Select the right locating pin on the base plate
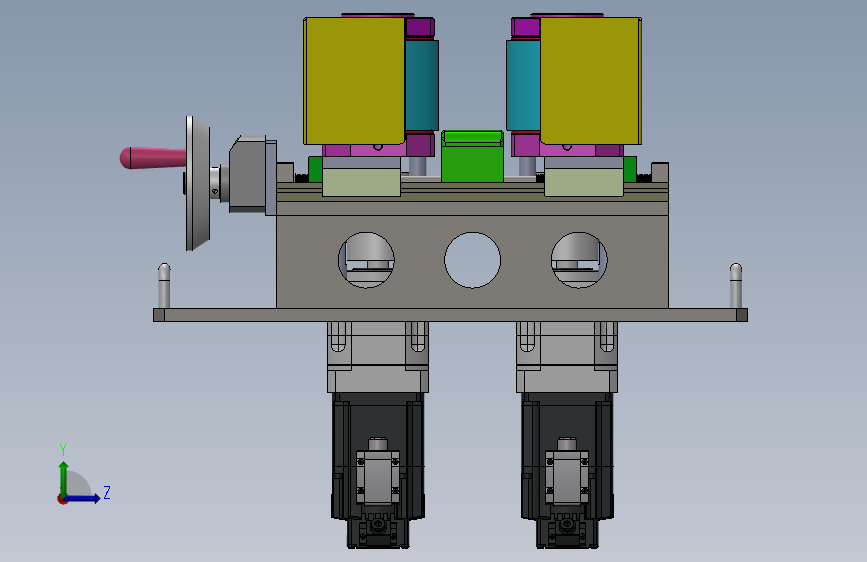The height and width of the screenshot is (562, 867). pos(735,286)
